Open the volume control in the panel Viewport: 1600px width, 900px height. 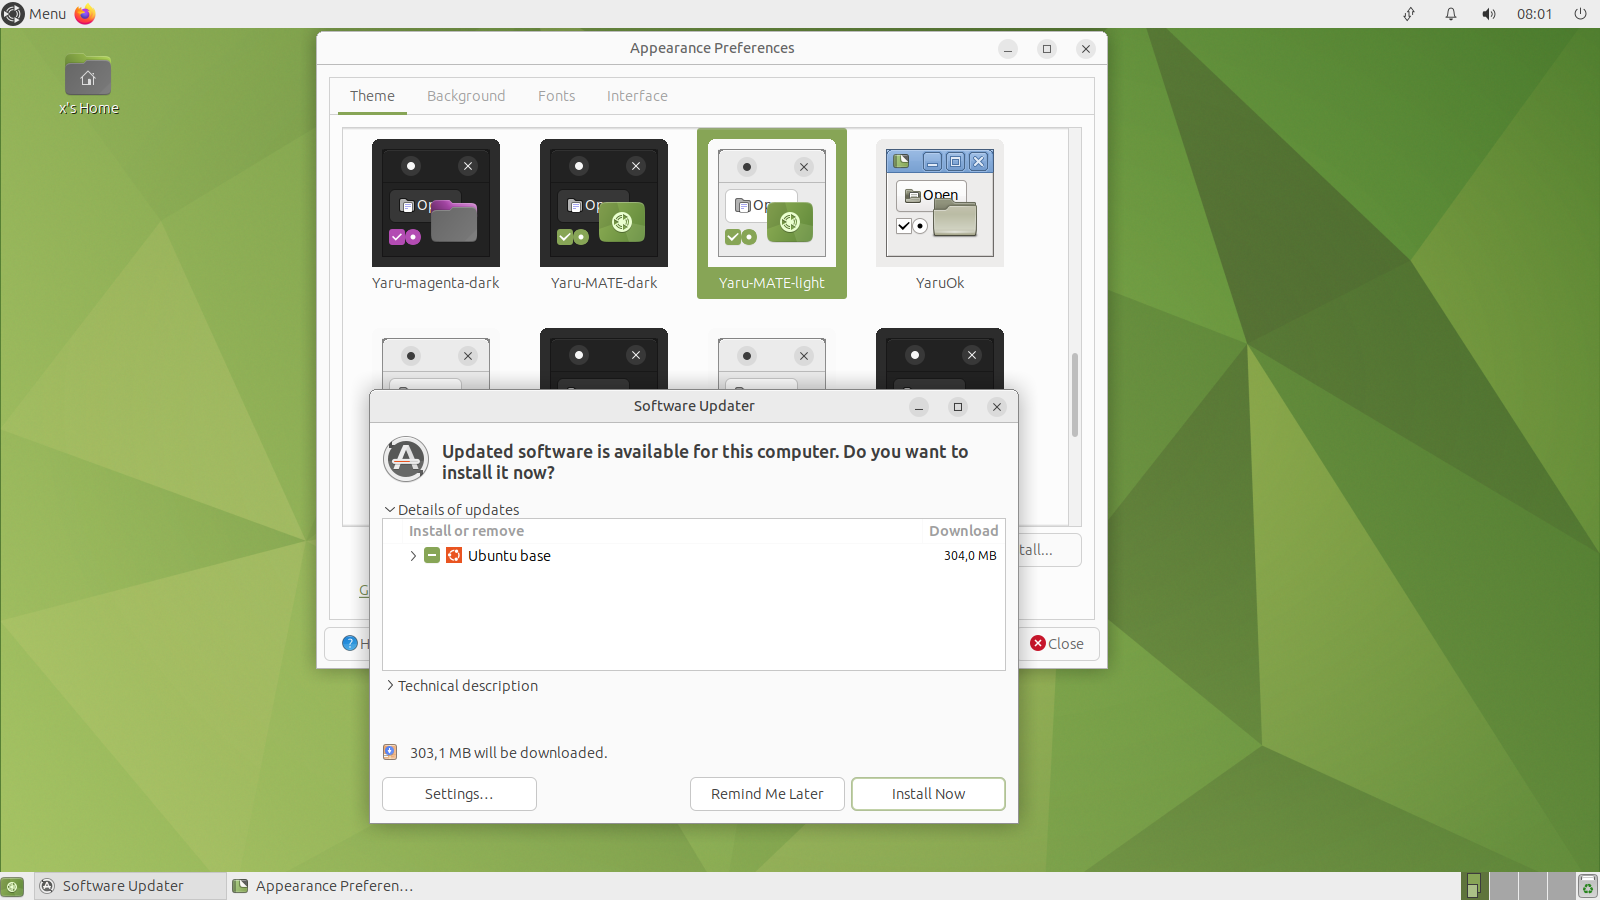coord(1488,14)
